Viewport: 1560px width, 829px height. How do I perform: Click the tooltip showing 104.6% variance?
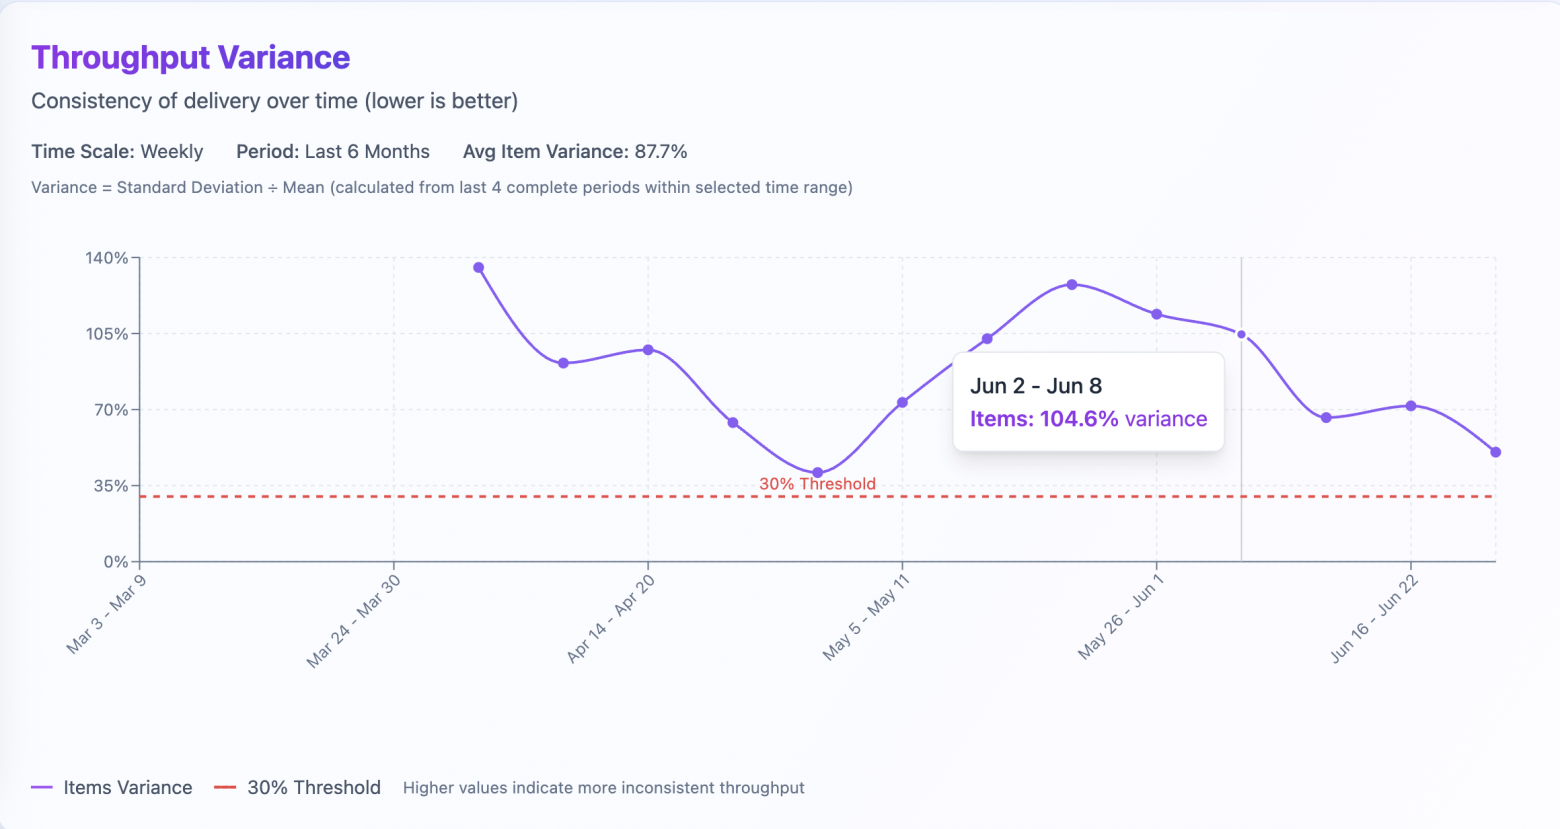coord(1088,402)
